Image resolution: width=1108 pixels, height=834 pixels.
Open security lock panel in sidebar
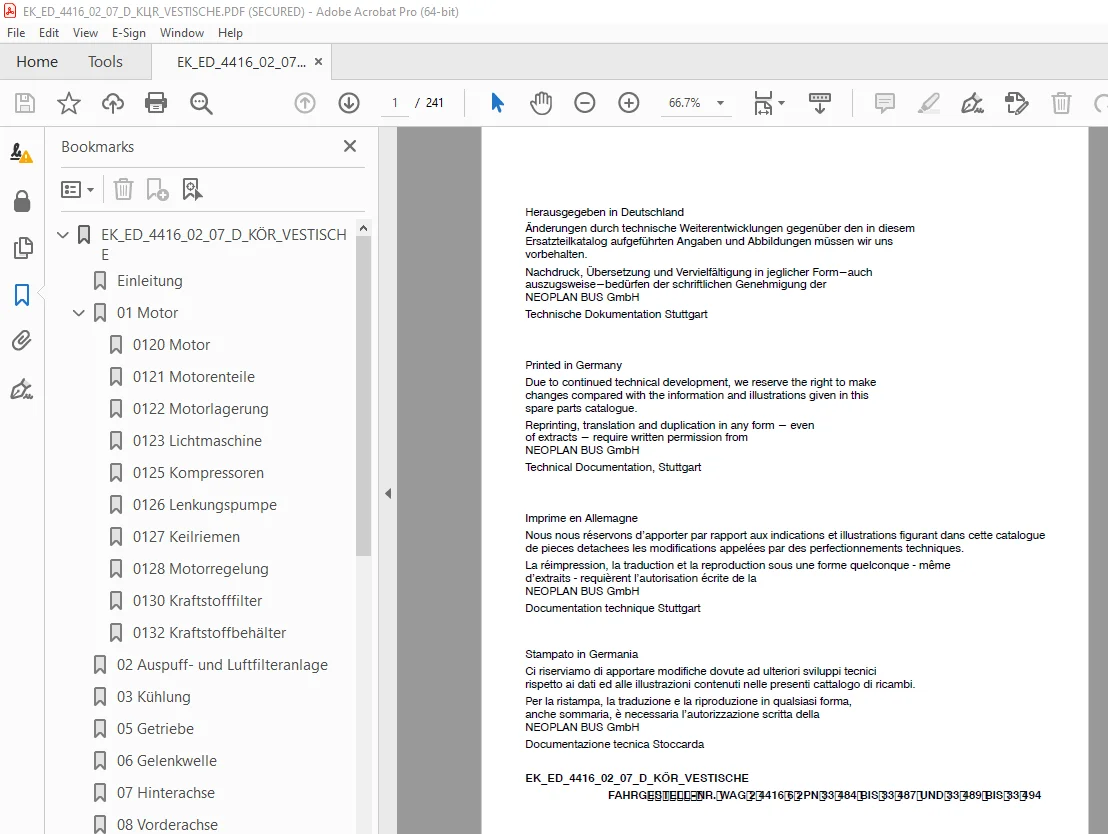click(22, 201)
